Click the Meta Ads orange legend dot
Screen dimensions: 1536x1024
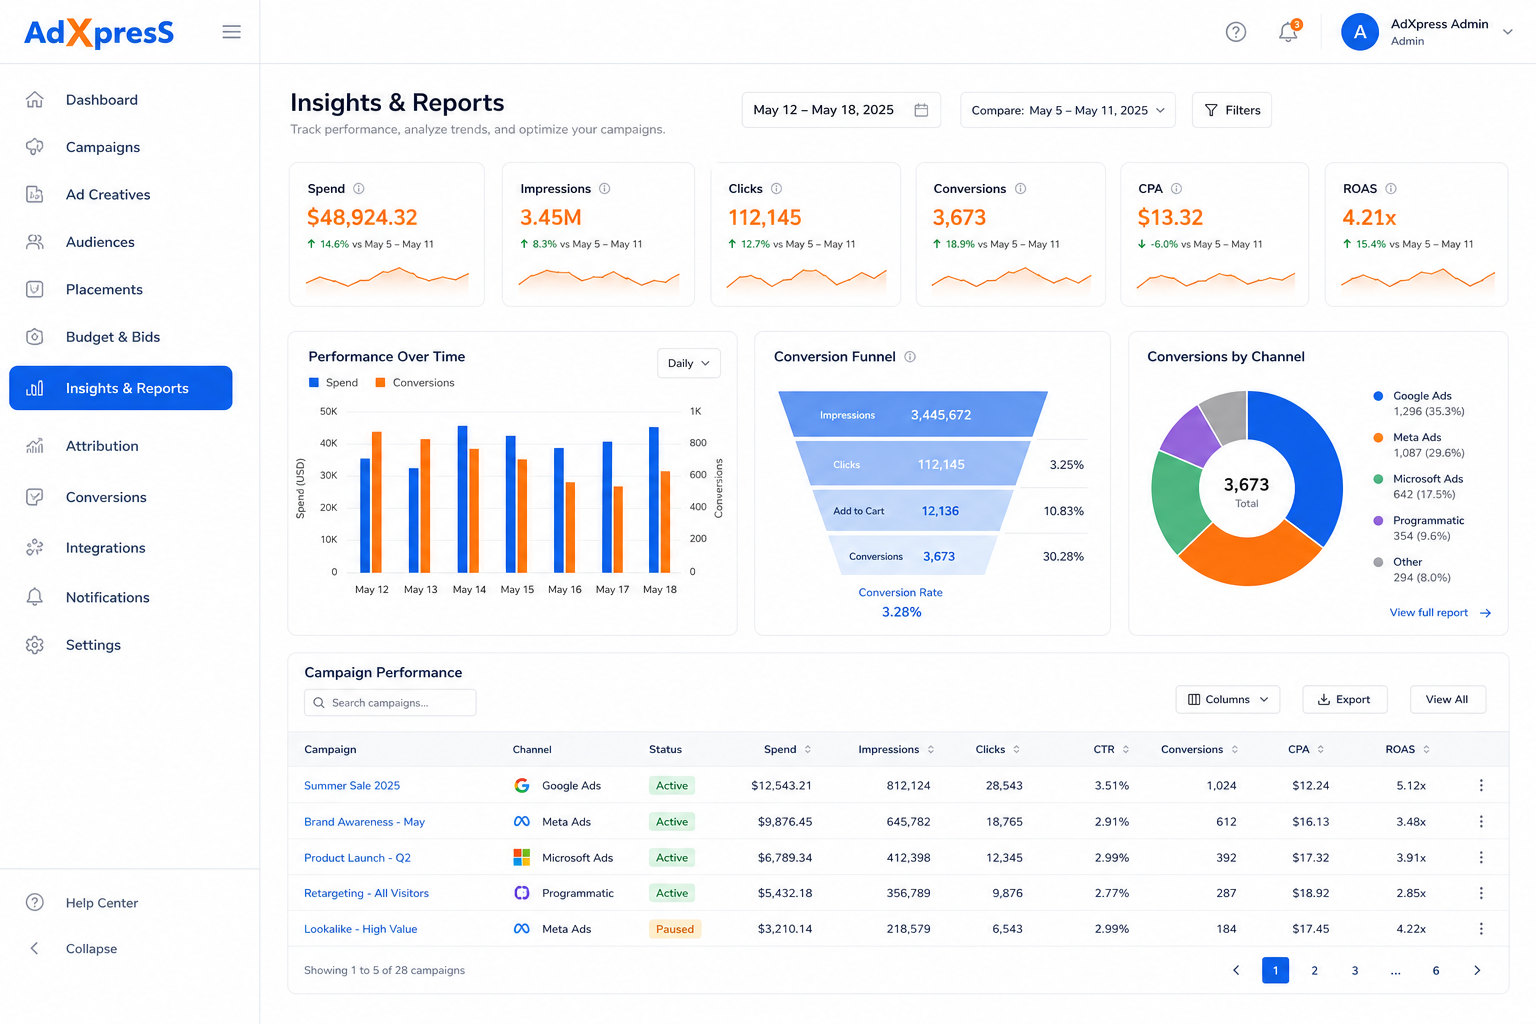[x=1379, y=438]
